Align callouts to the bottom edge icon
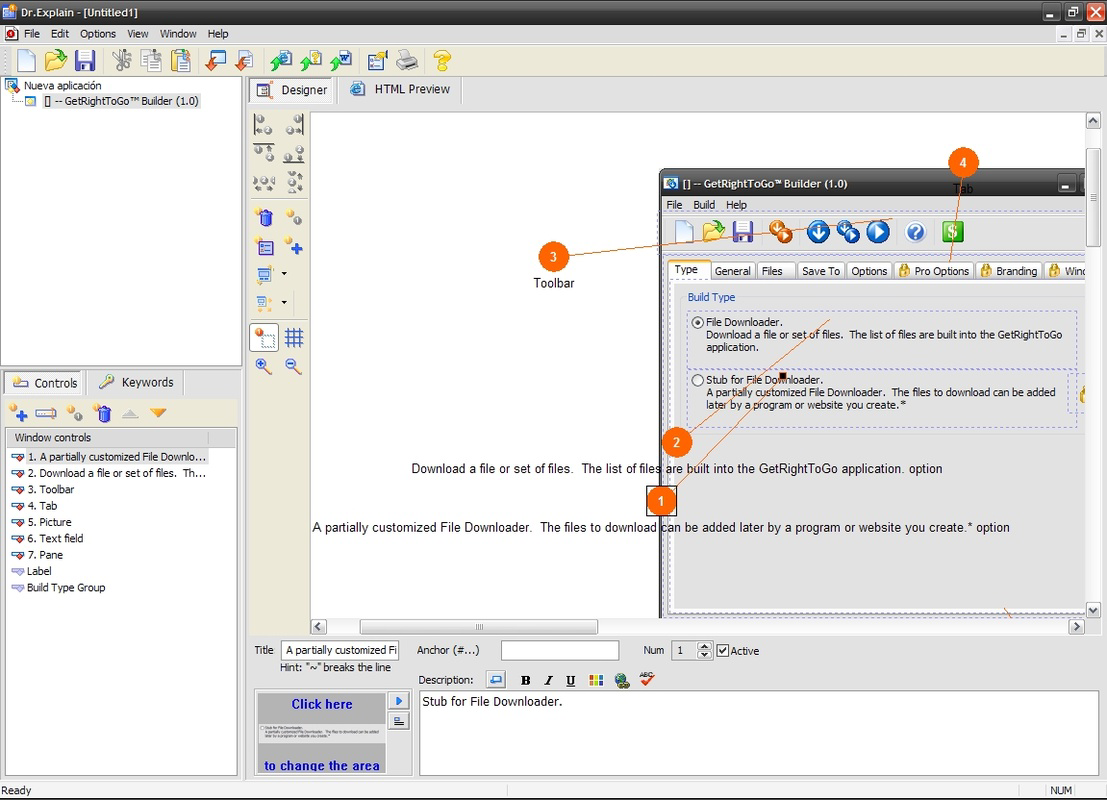Viewport: 1107px width, 800px height. tap(294, 153)
